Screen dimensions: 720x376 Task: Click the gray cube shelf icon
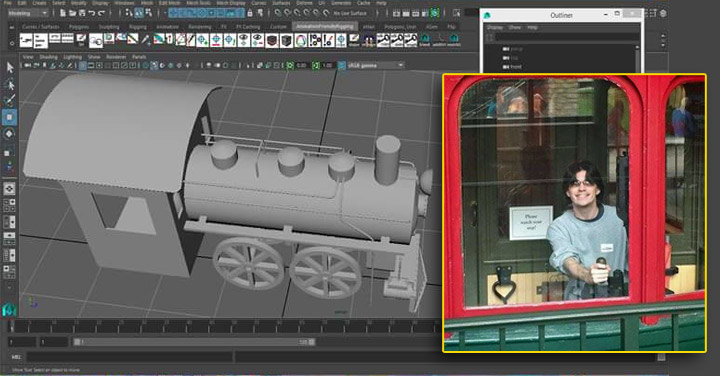[286, 40]
